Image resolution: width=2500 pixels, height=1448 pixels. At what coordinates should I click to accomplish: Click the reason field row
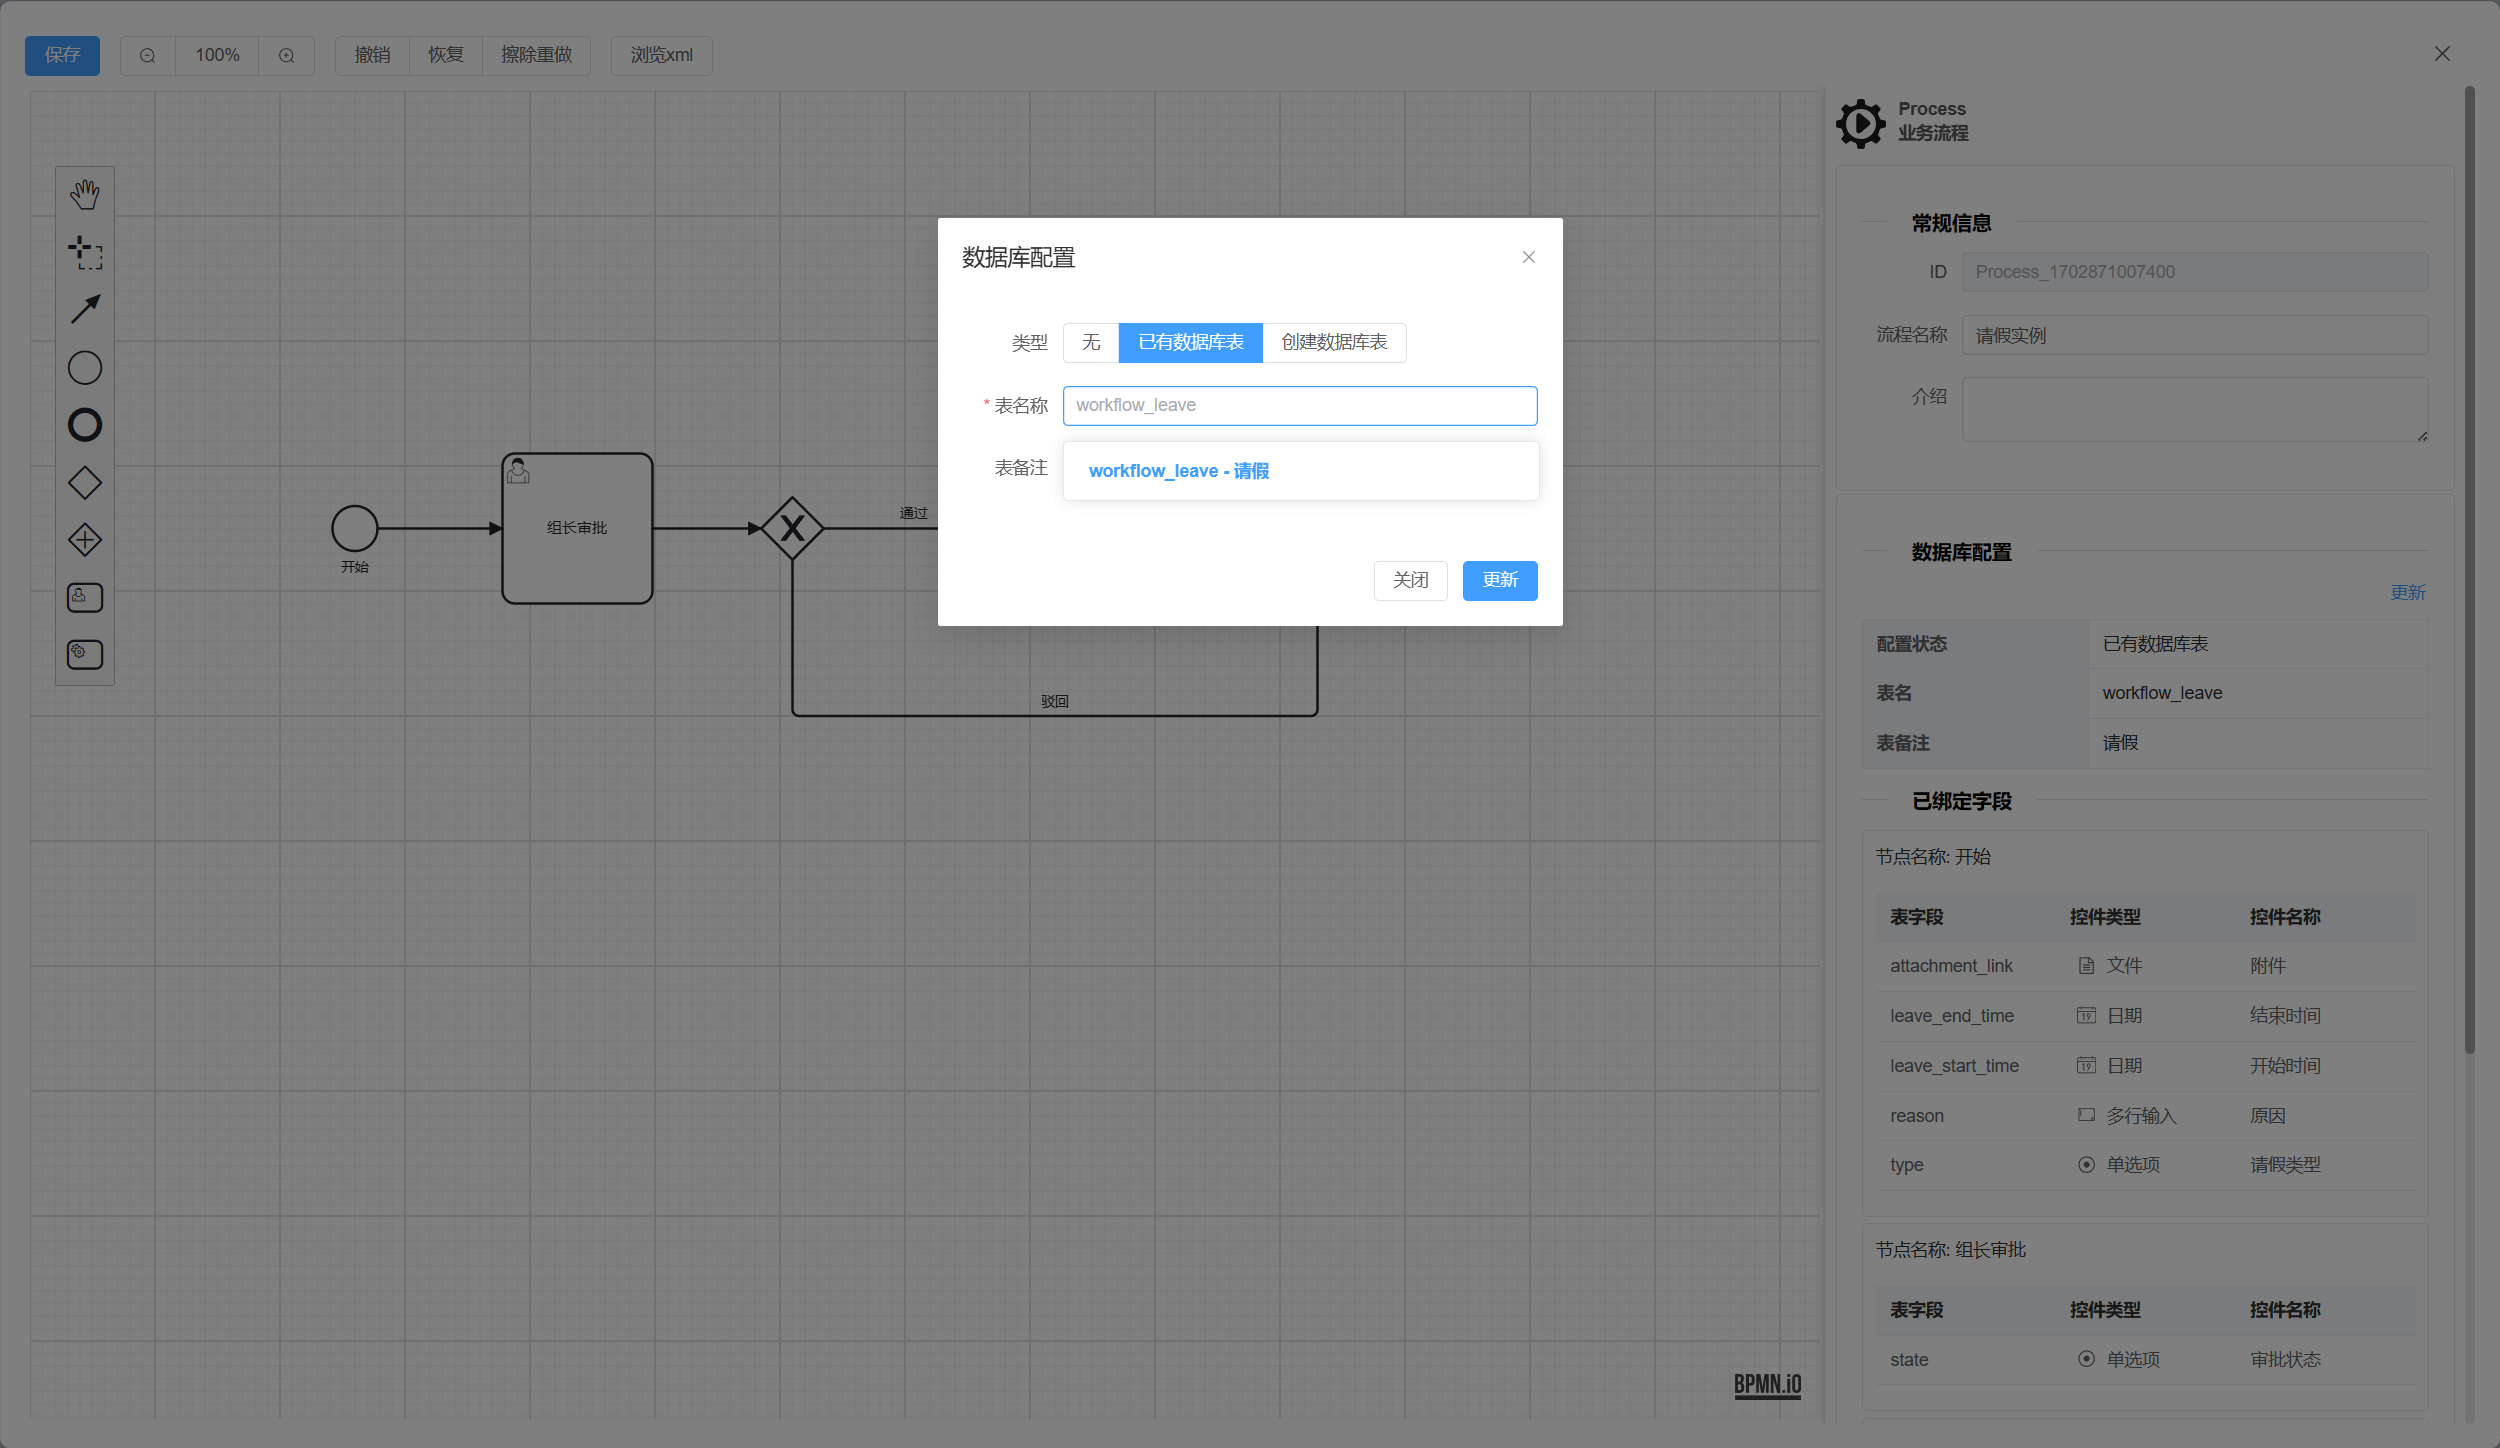pos(2145,1116)
